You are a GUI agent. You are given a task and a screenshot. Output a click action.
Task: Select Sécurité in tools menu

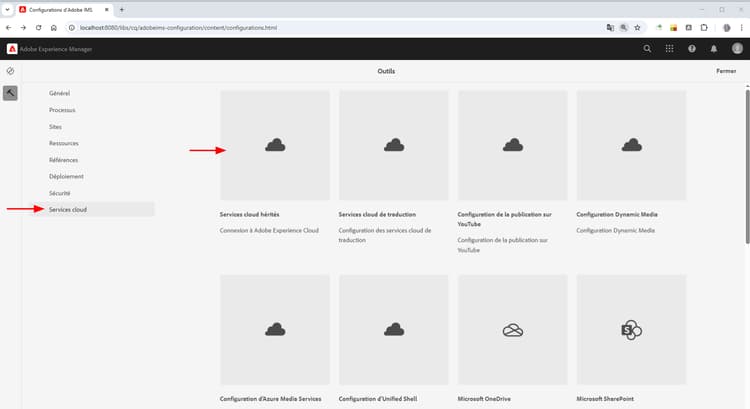59,193
